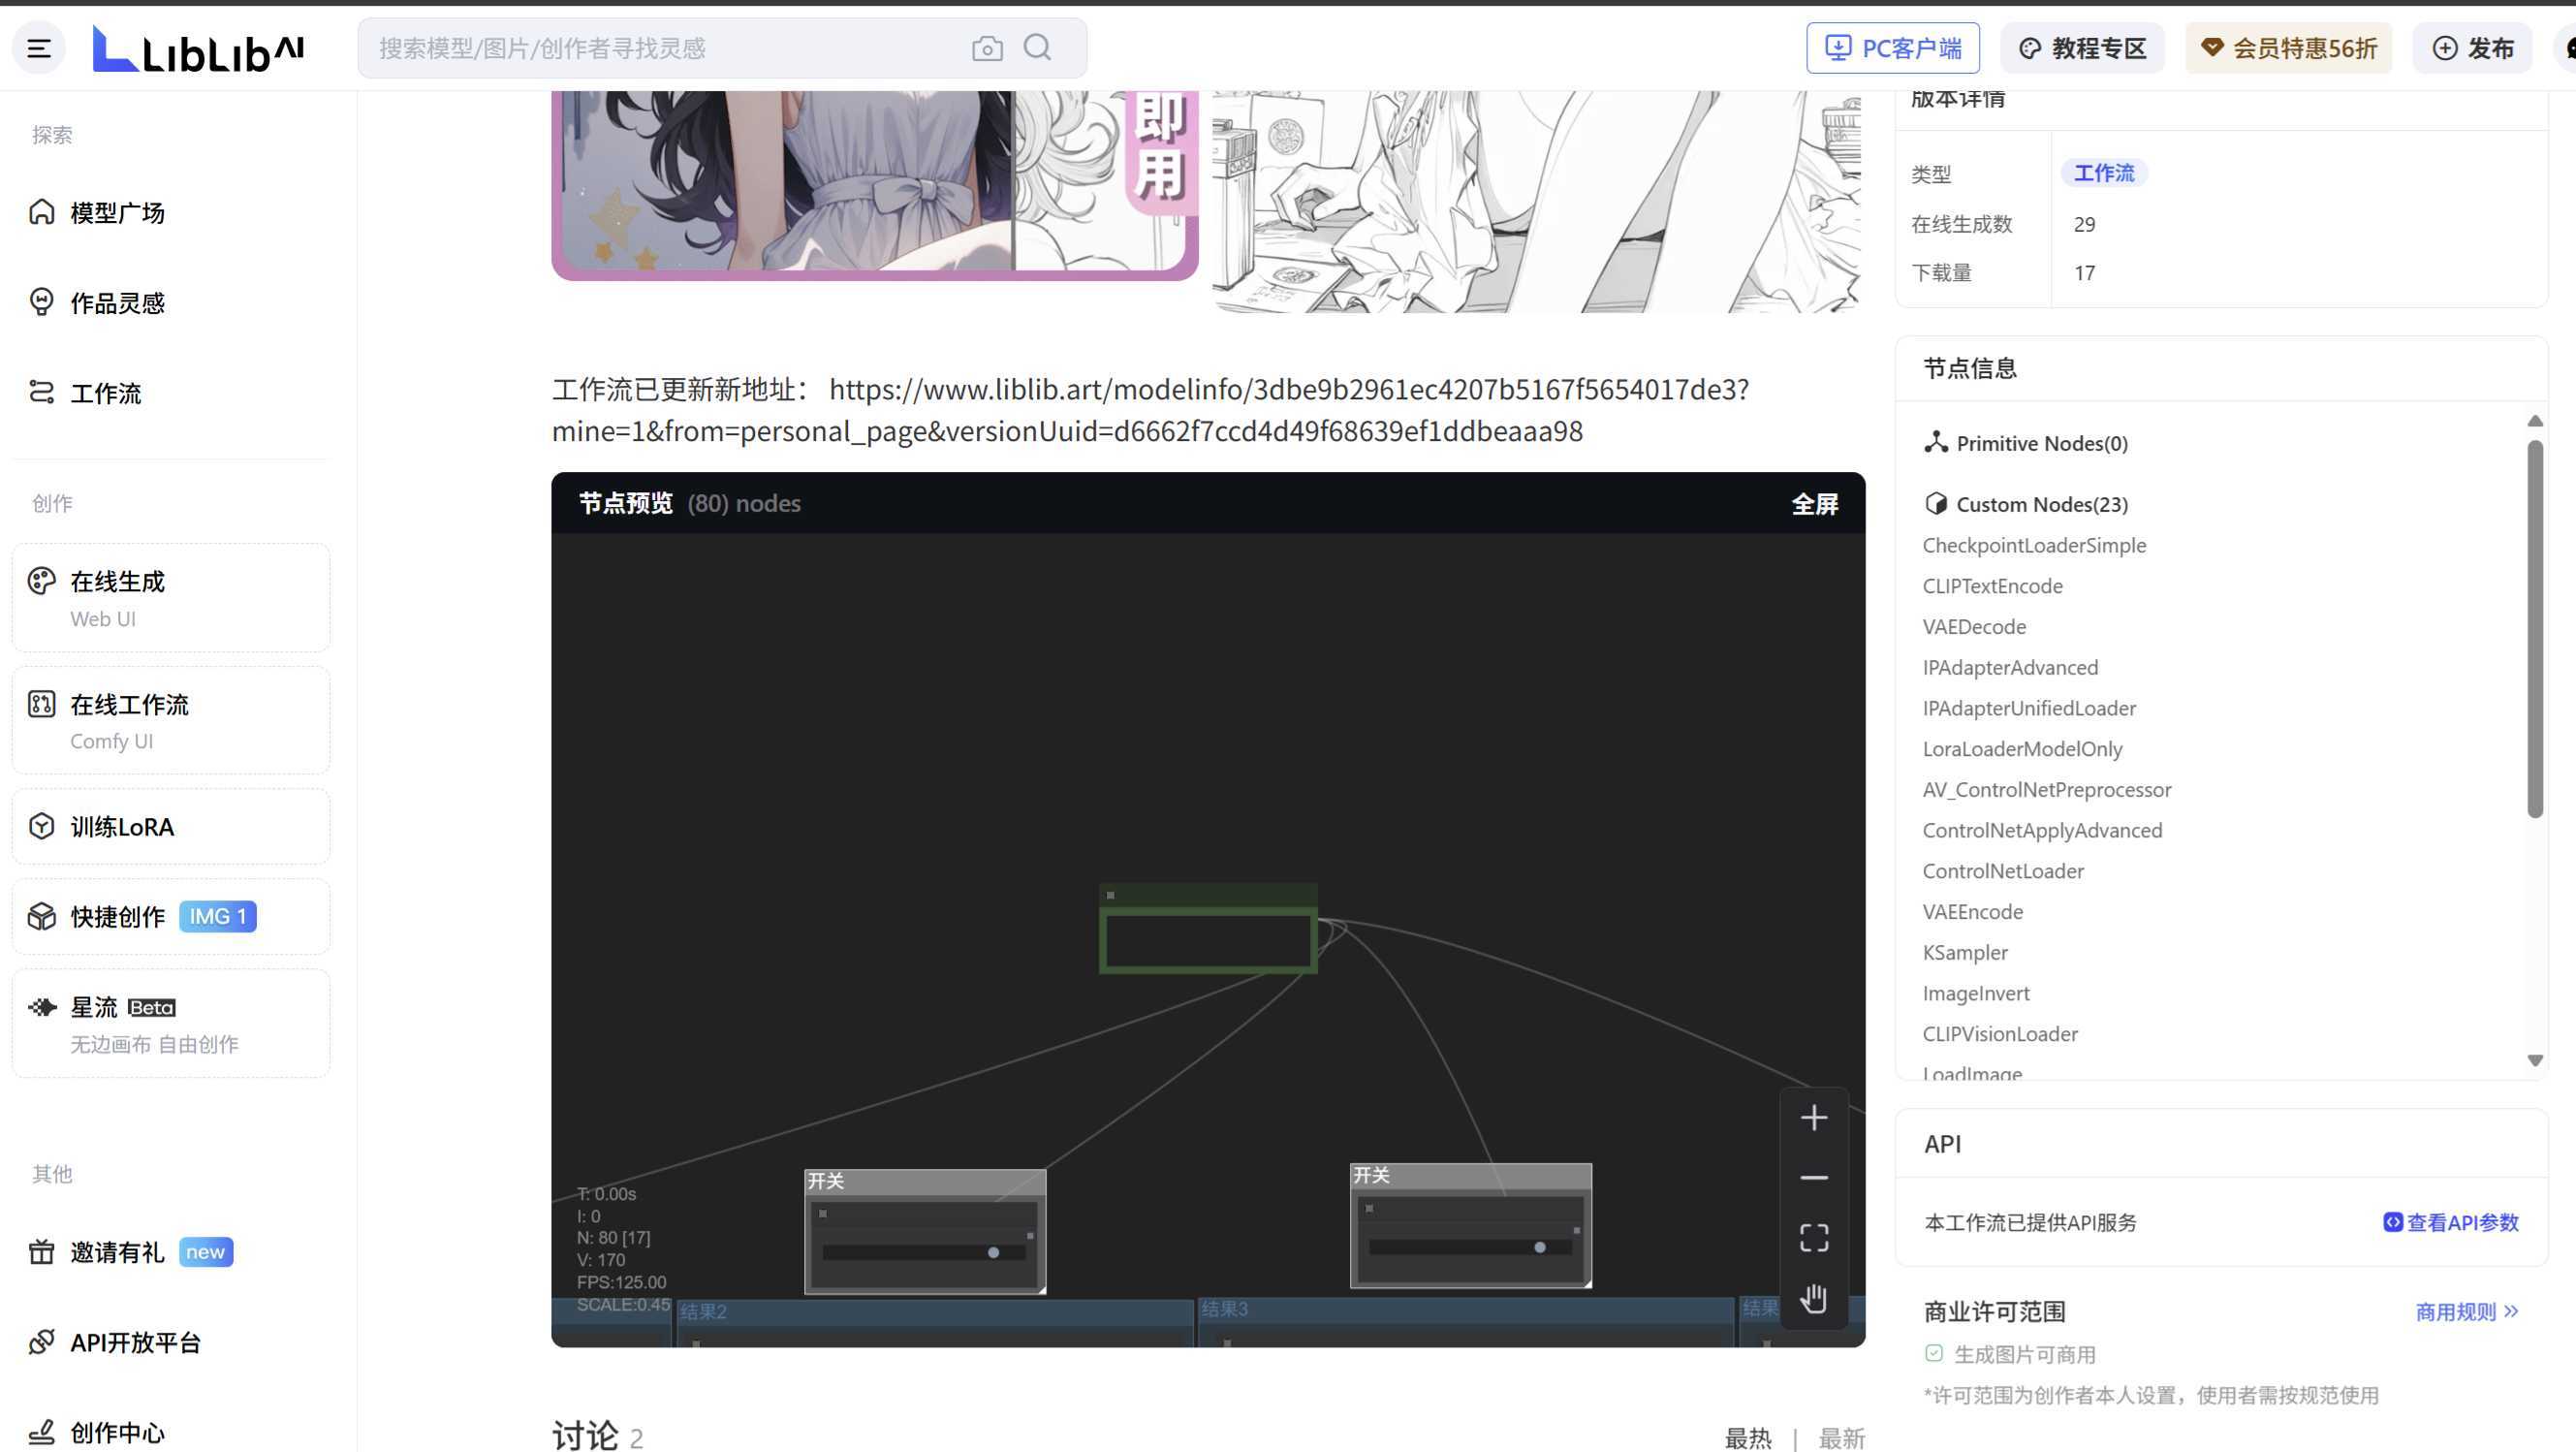Select AV_ControlNetPreprocessor in node list
The height and width of the screenshot is (1452, 2576).
pos(2046,790)
